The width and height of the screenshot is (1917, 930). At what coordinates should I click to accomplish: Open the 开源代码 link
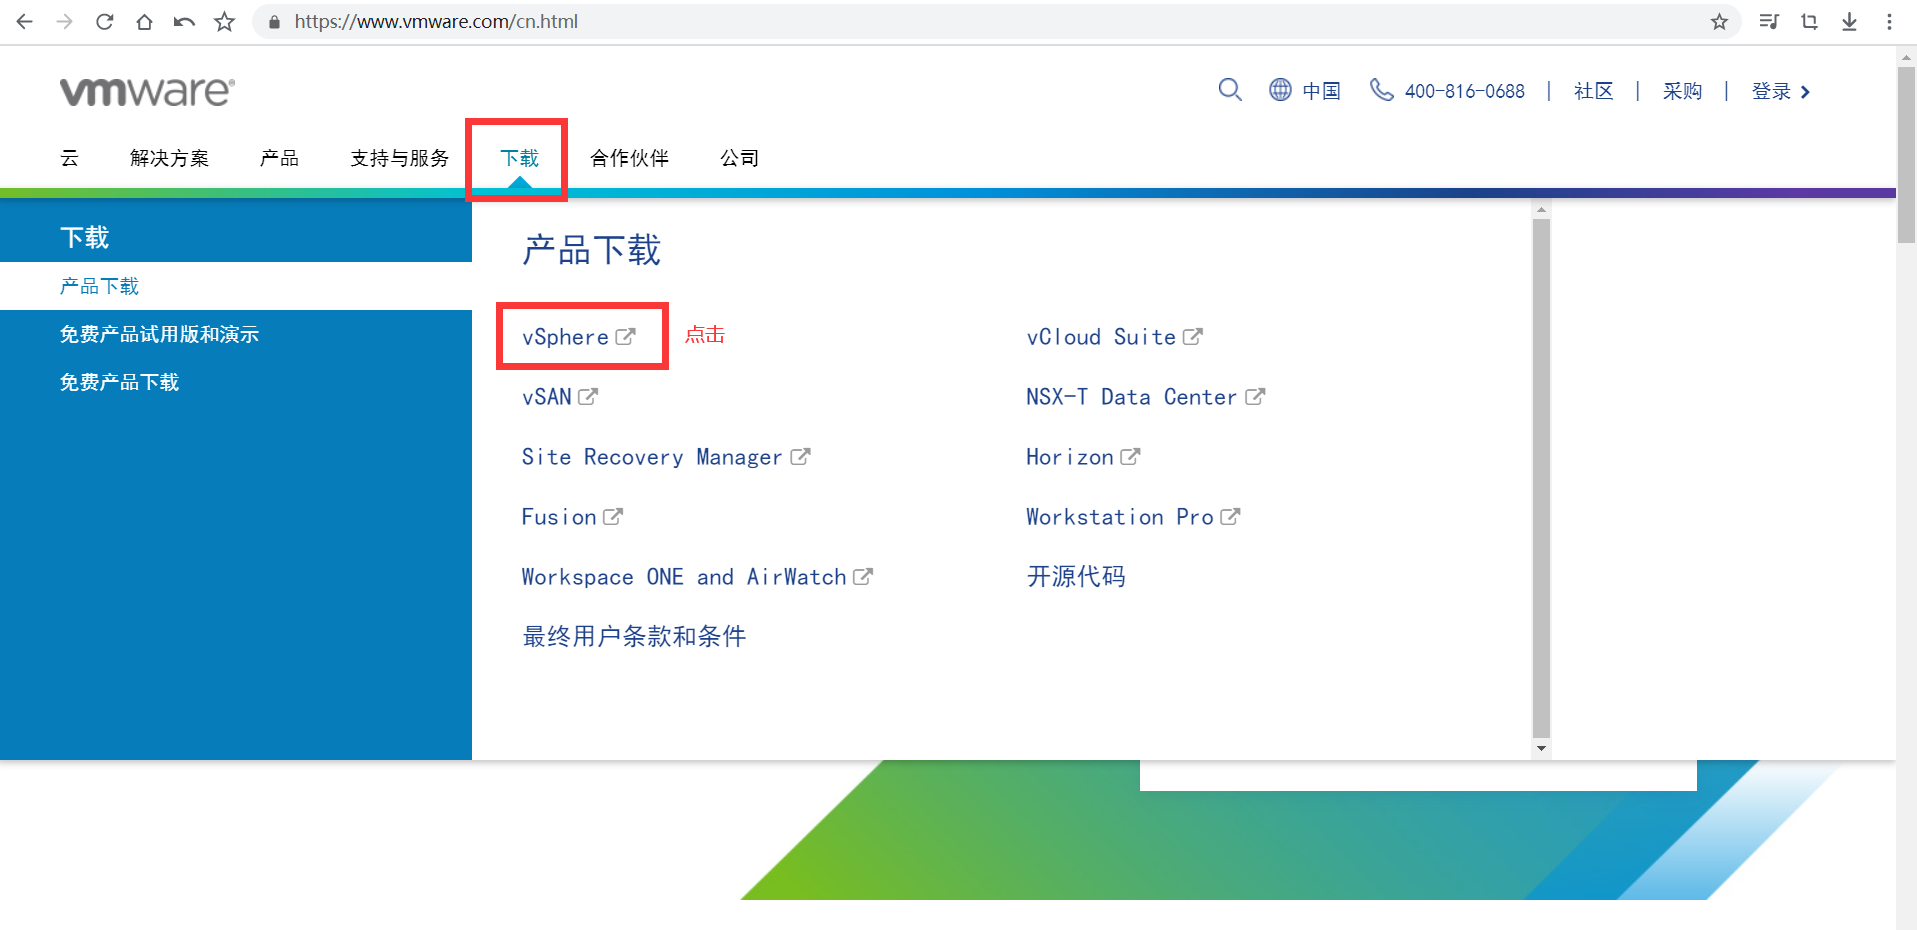click(x=1076, y=577)
